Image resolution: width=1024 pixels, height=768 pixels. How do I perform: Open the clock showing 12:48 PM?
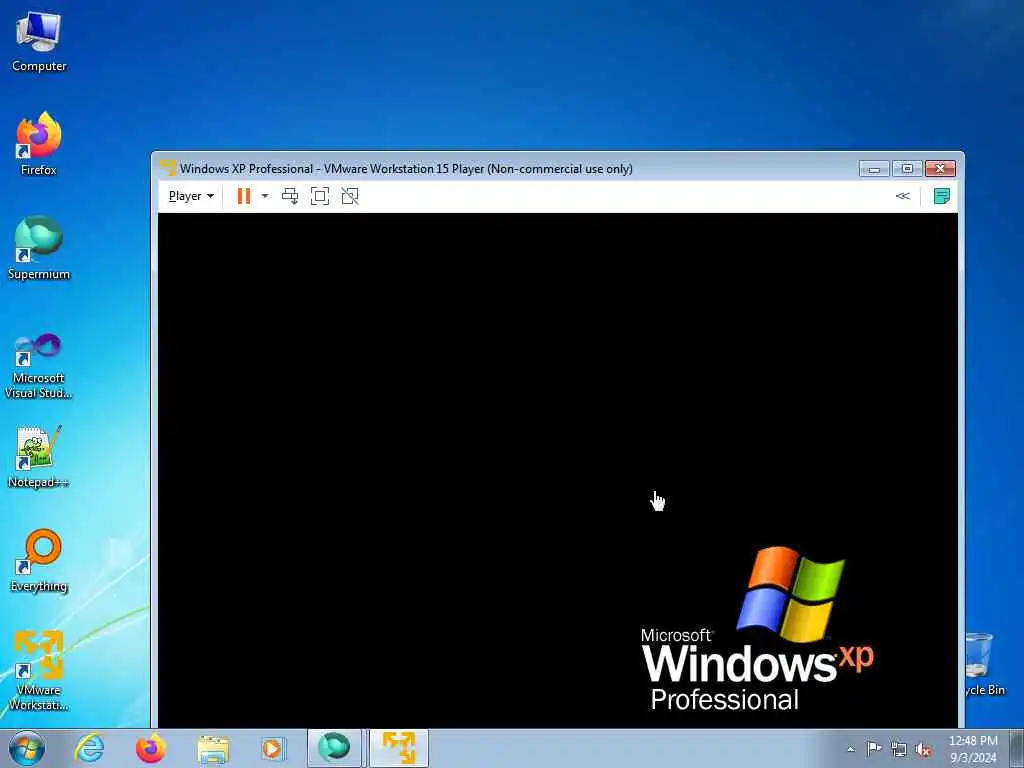pos(973,749)
